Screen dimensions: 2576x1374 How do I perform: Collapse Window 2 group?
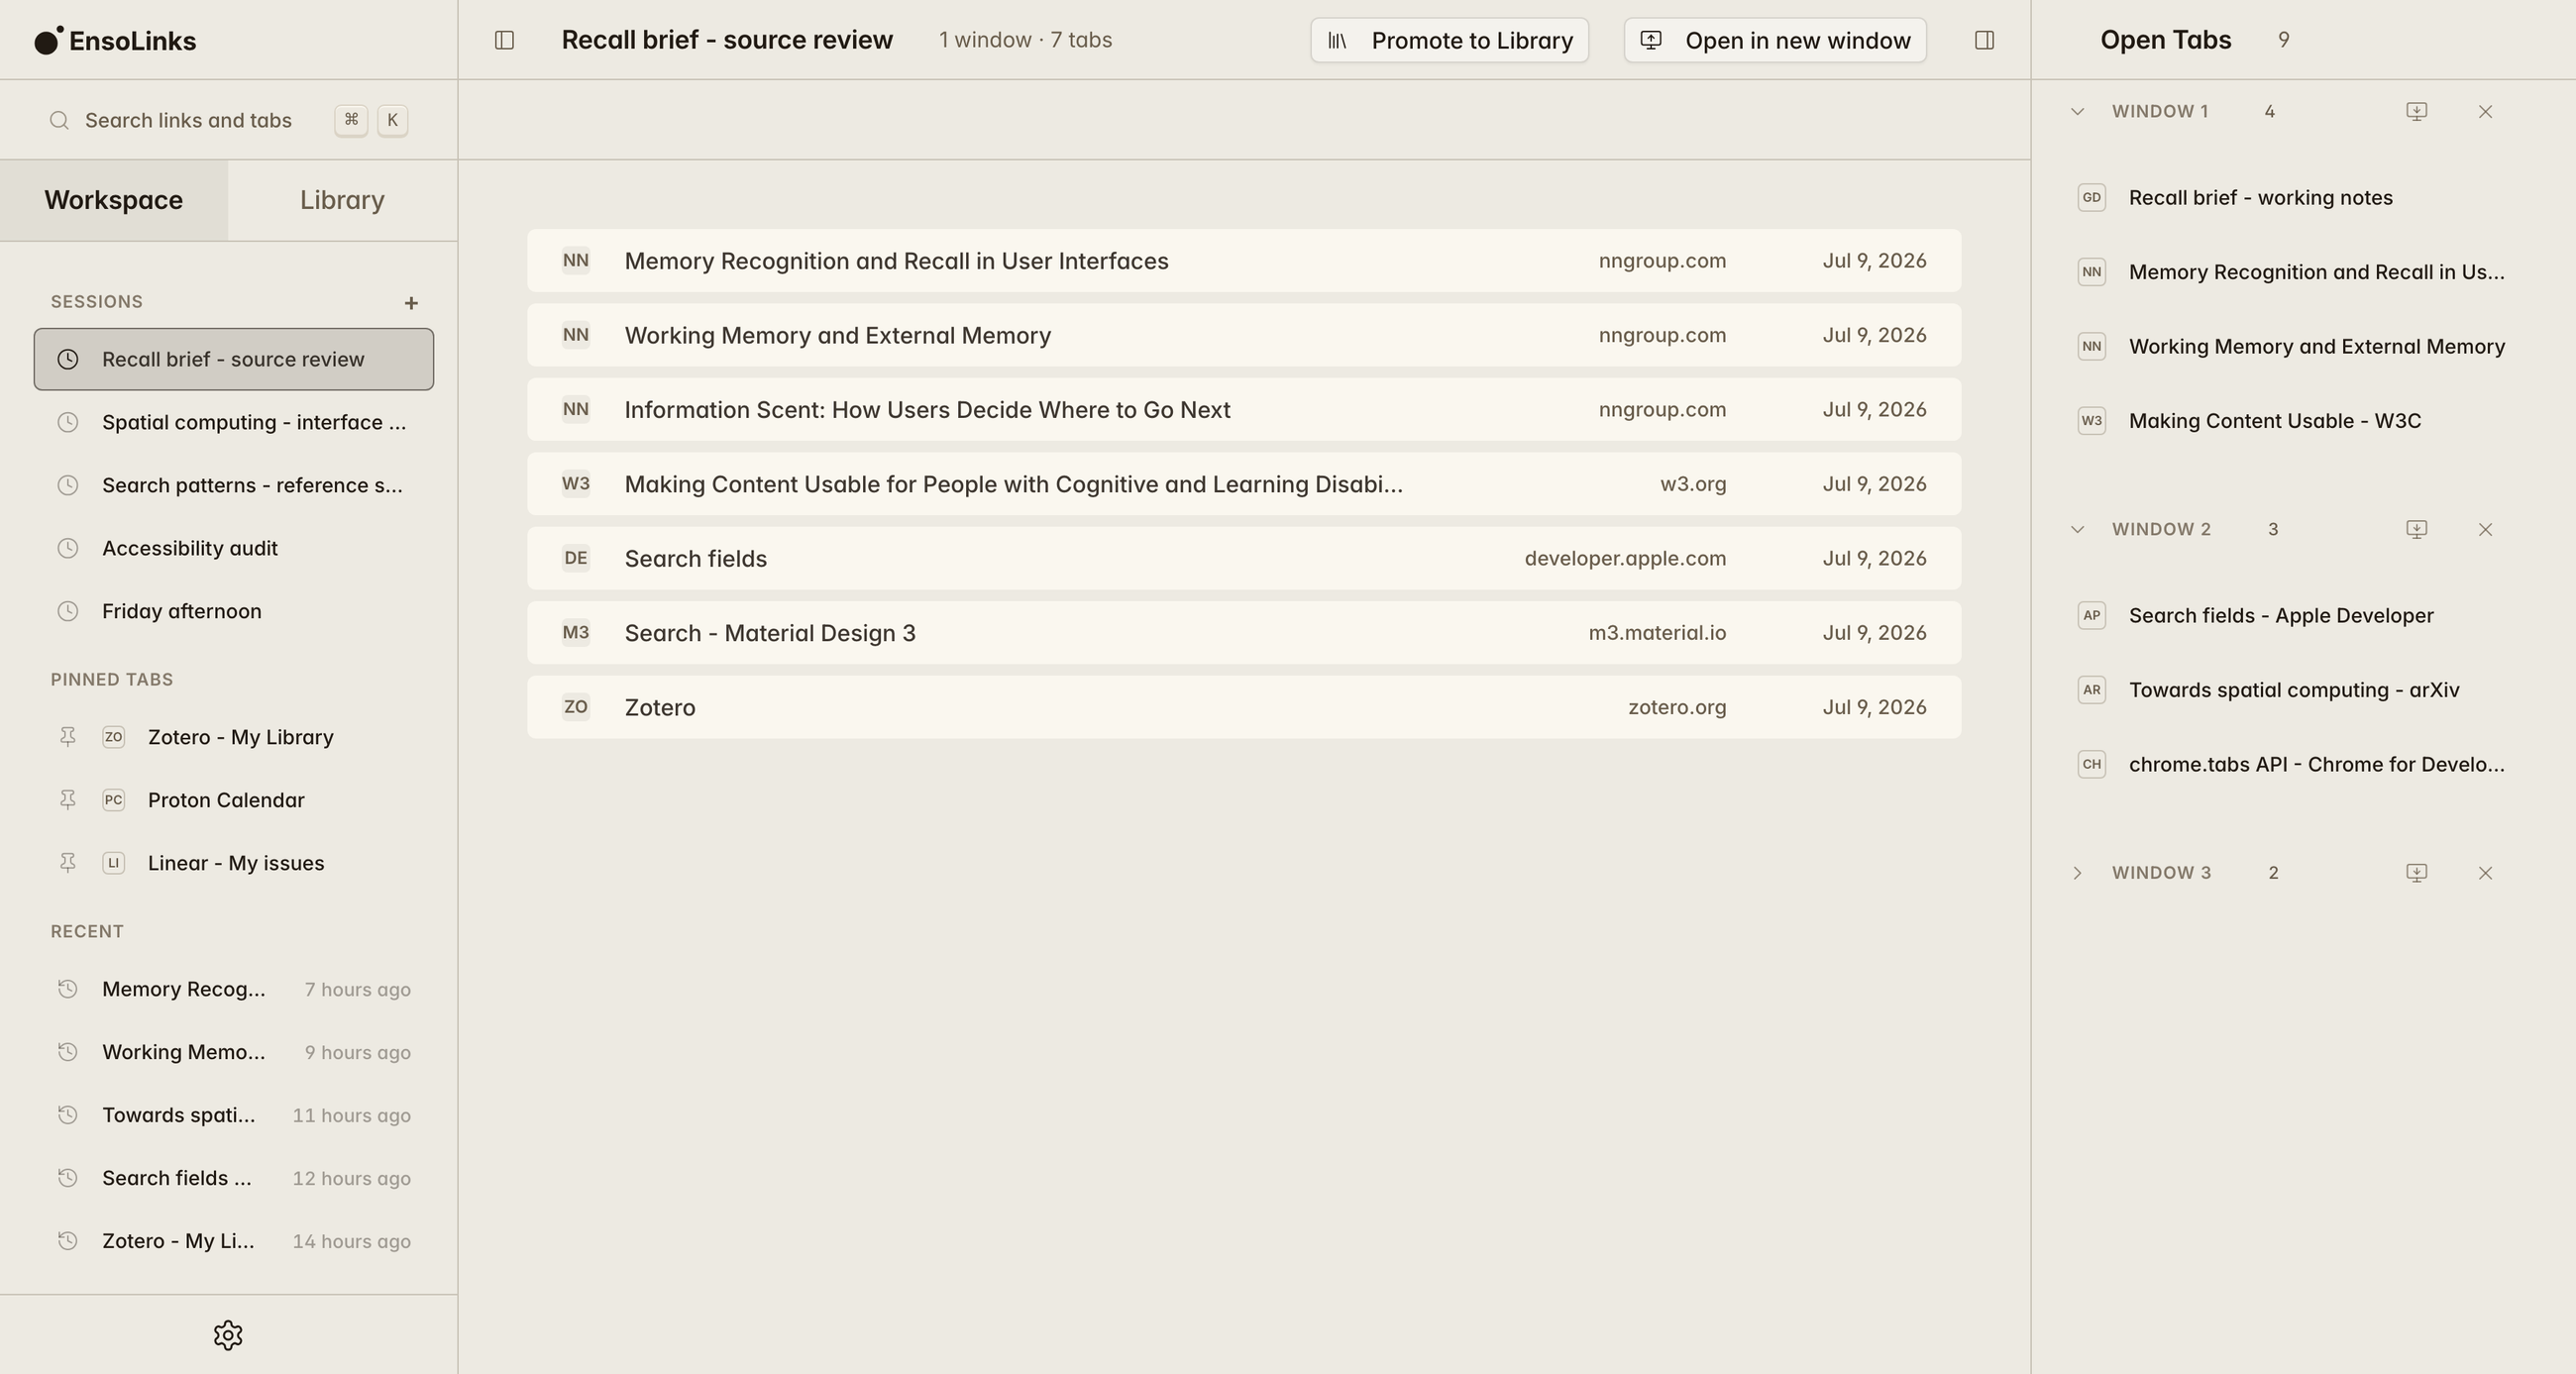(x=2077, y=529)
